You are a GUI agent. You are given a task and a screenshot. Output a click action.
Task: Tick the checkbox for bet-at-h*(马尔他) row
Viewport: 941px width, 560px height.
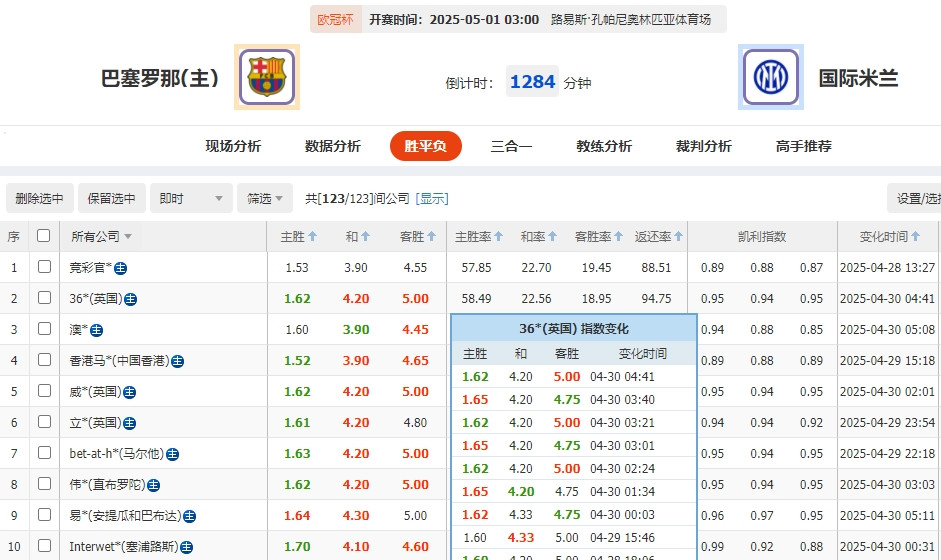pos(44,453)
